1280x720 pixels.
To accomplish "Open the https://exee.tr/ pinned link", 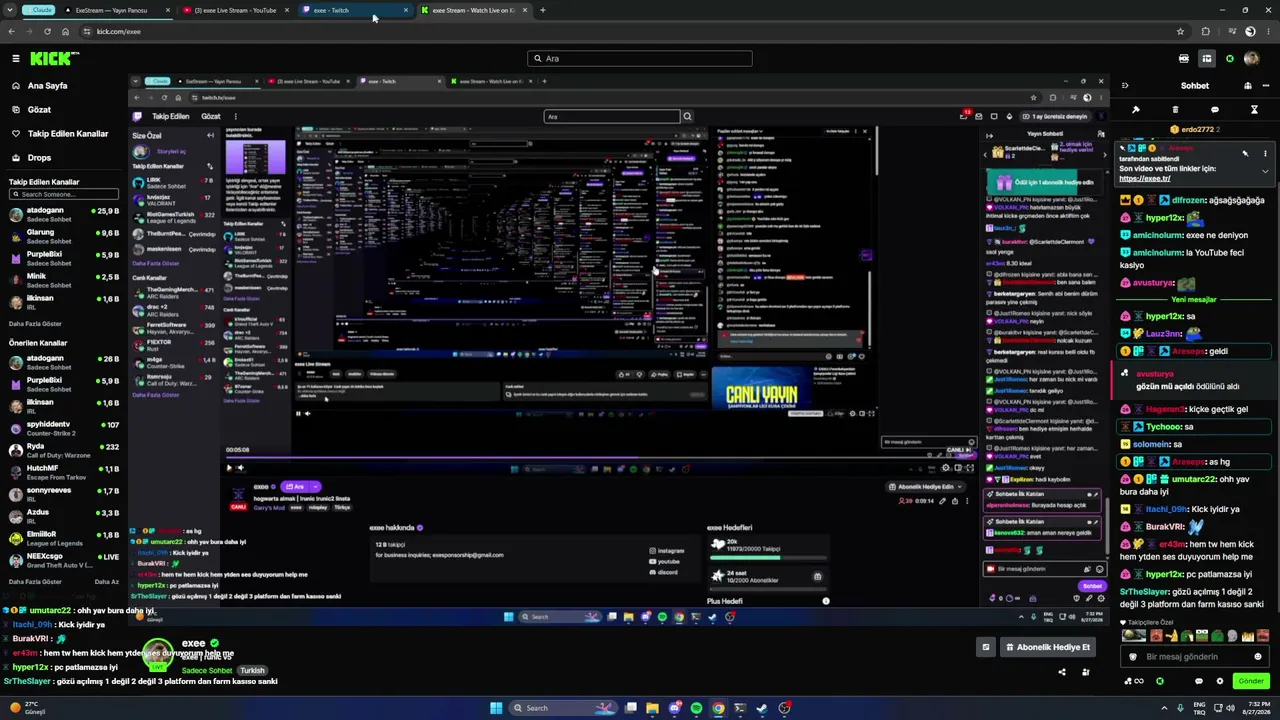I will [x=1145, y=179].
